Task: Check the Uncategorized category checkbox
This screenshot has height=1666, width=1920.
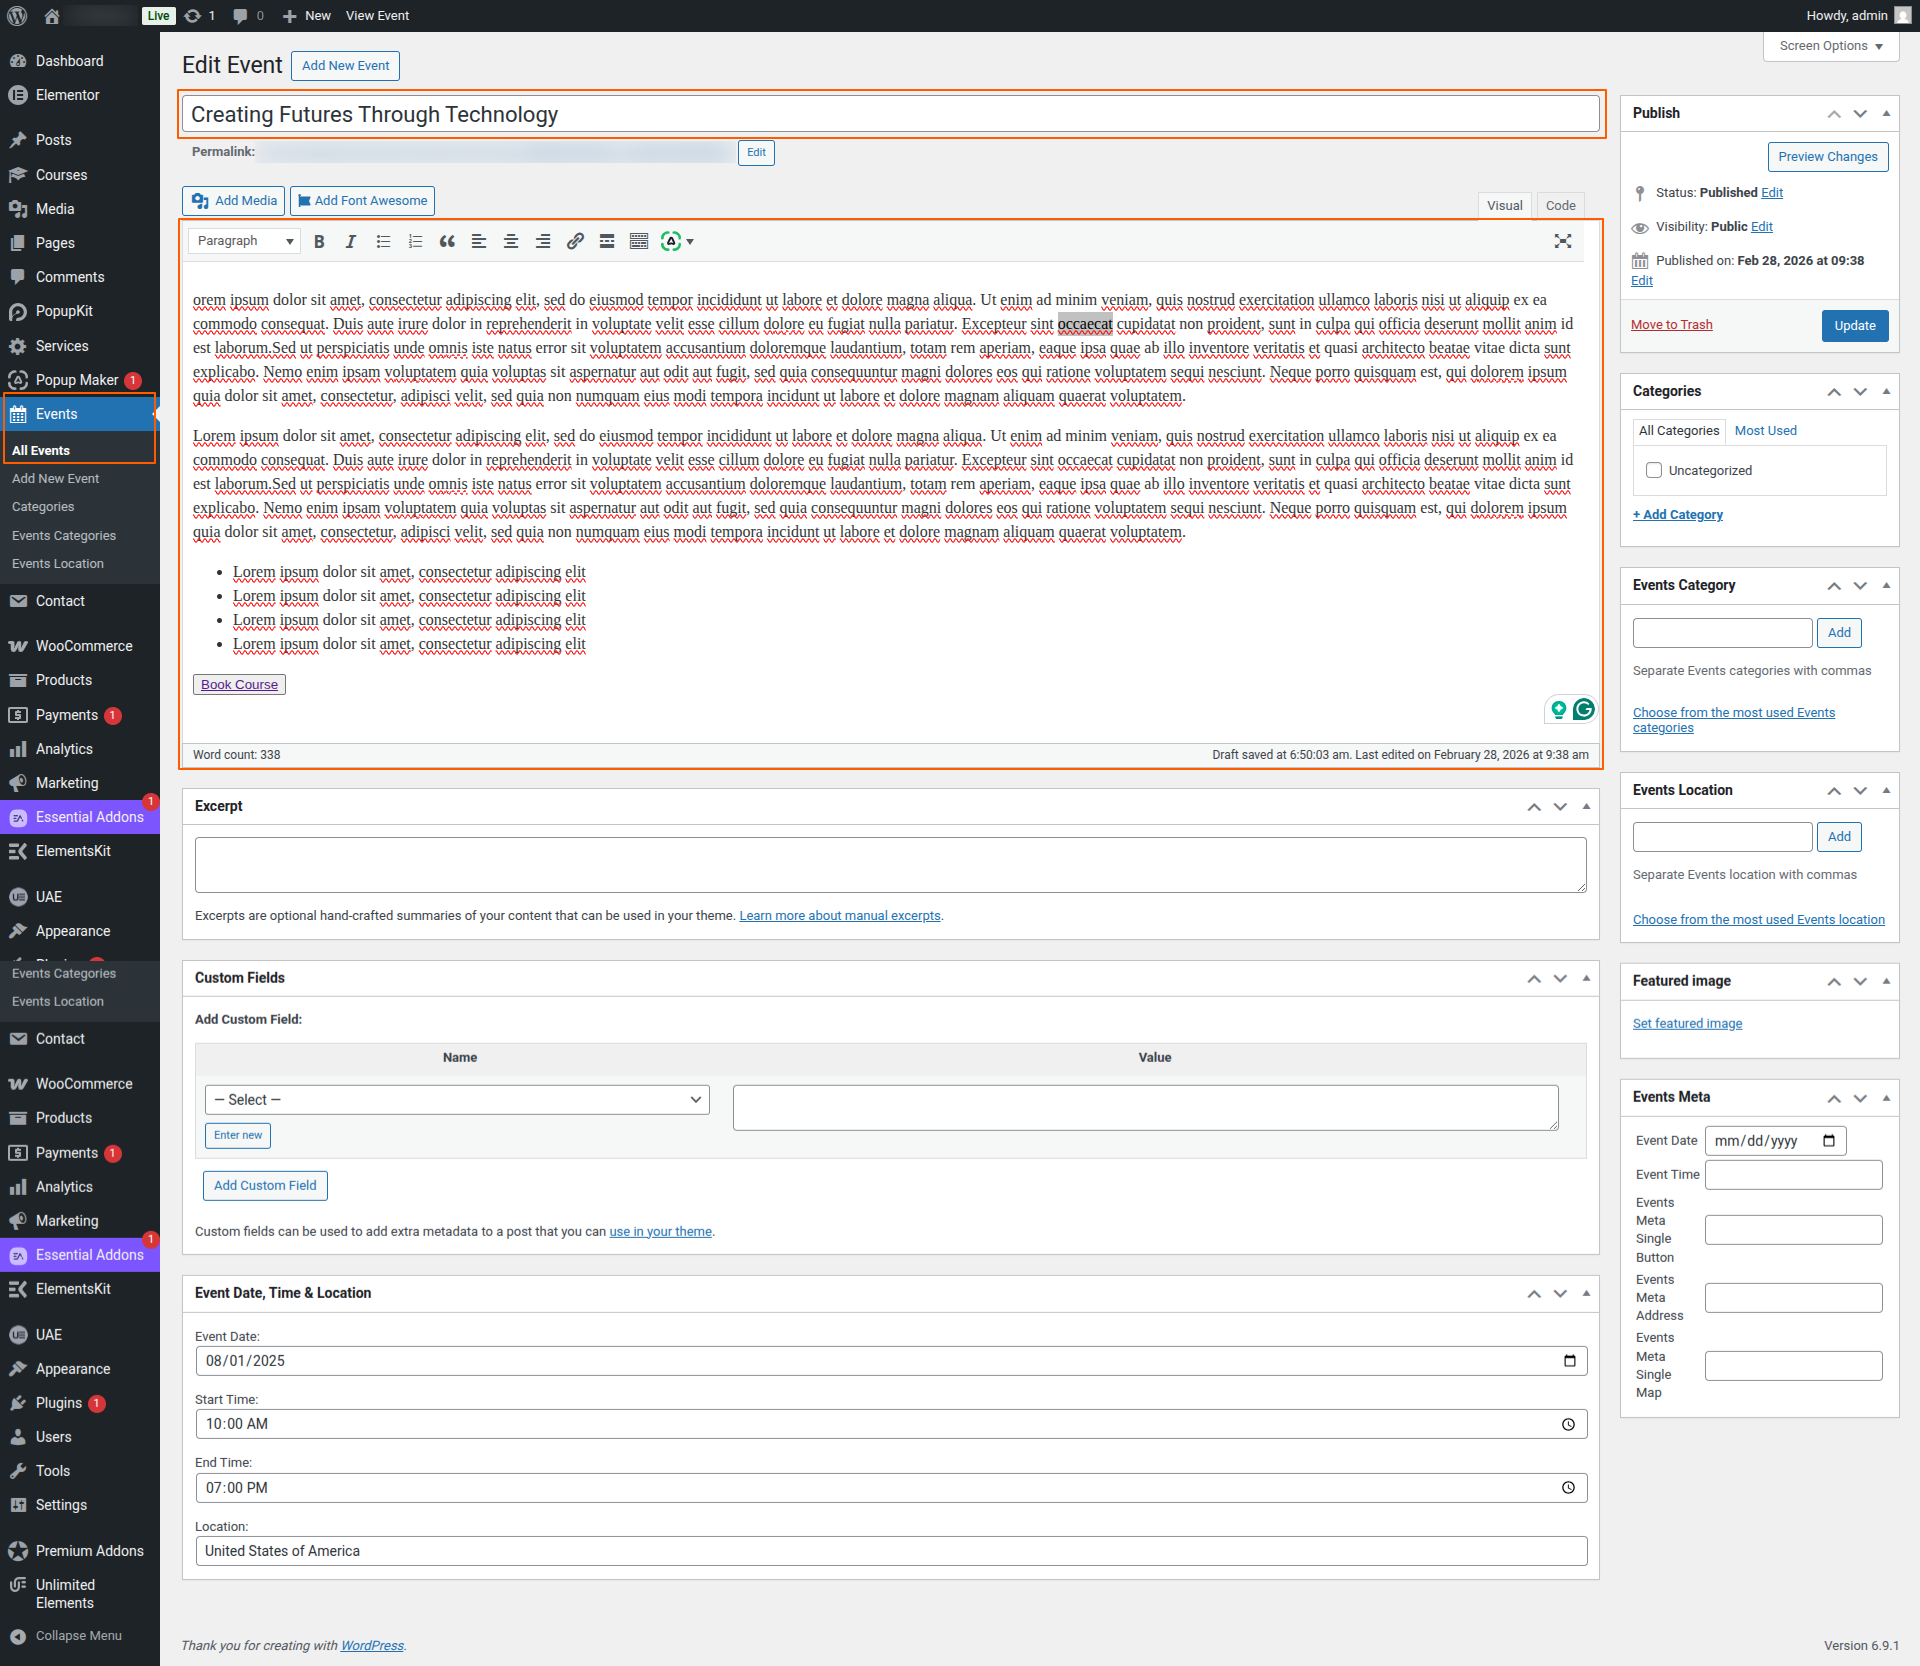Action: pyautogui.click(x=1654, y=470)
